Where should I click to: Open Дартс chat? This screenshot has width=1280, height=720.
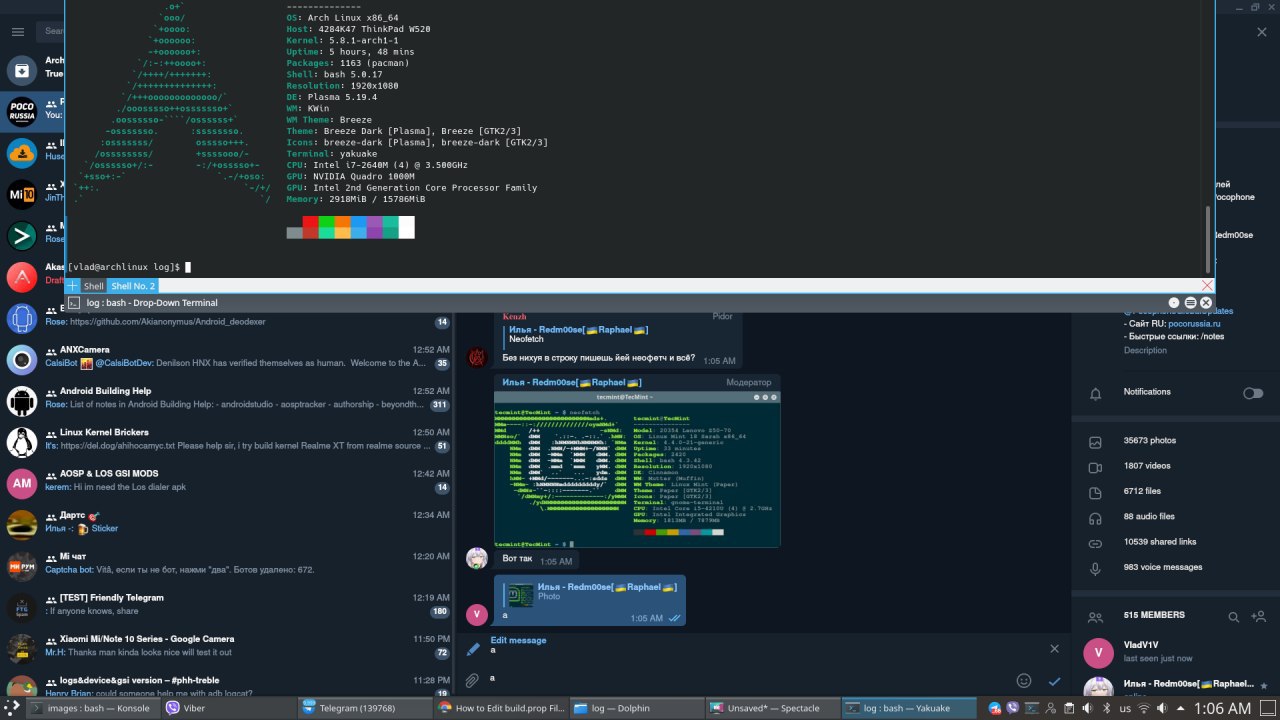tap(228, 522)
